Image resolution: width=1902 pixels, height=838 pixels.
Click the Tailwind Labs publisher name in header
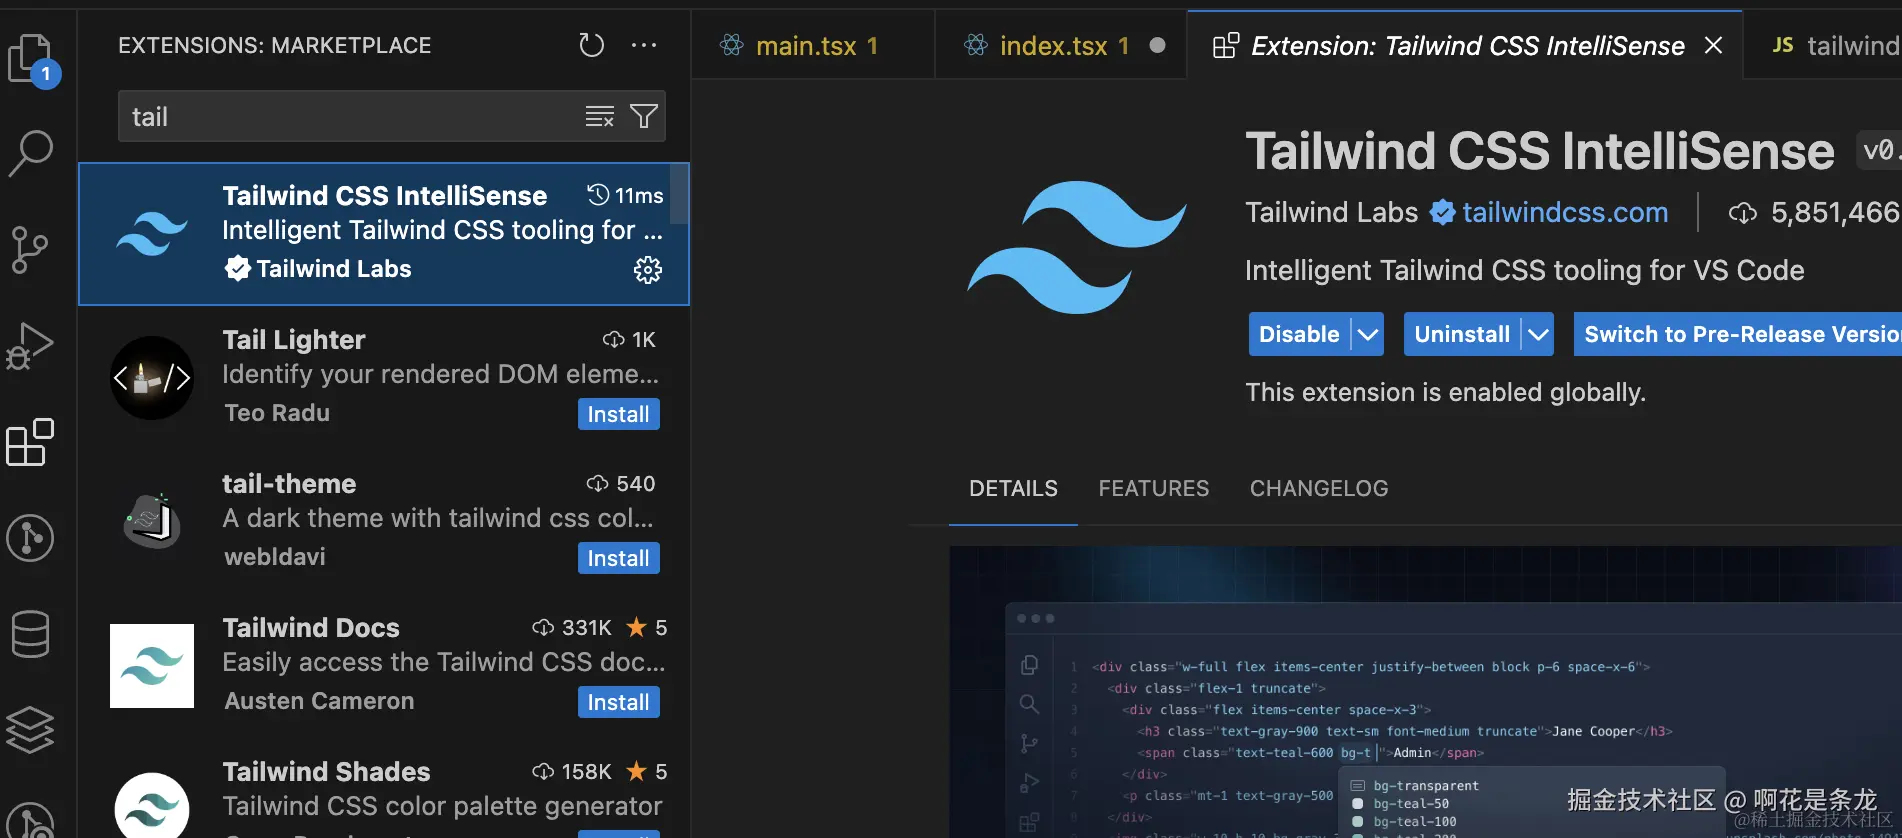tap(1331, 212)
